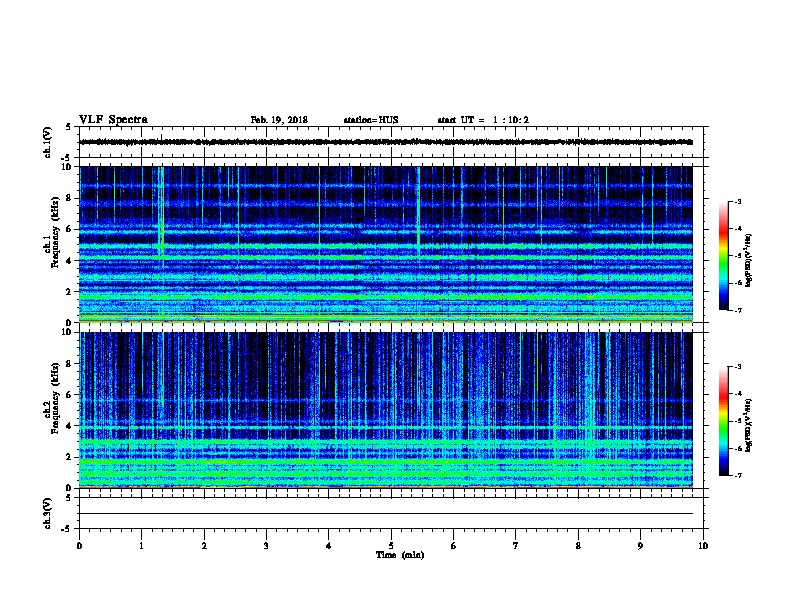Image resolution: width=792 pixels, height=612 pixels.
Task: Click the "2" kHz tick on ch.2 spectrogram
Action: tap(69, 457)
